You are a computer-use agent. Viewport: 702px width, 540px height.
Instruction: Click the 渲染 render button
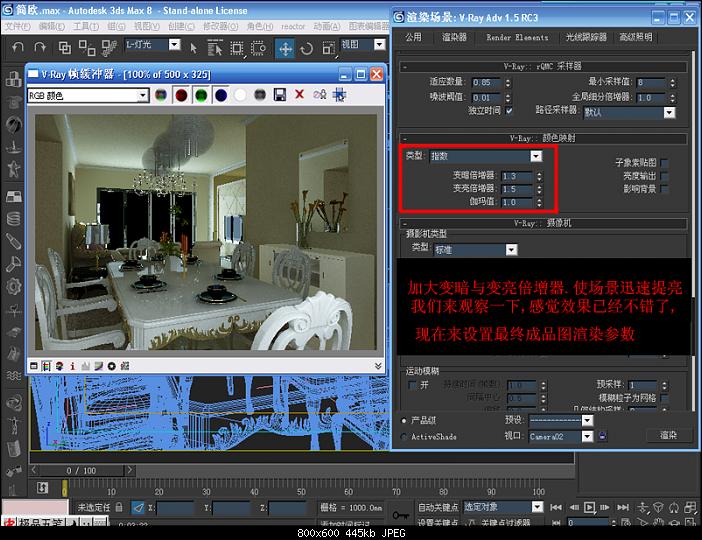(668, 435)
